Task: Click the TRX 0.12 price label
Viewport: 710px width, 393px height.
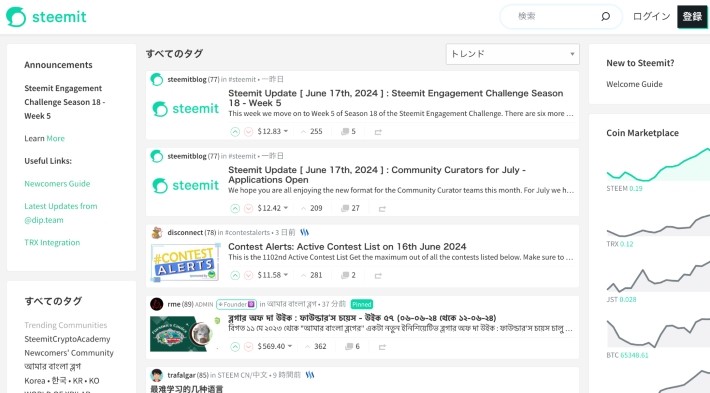Action: point(620,244)
